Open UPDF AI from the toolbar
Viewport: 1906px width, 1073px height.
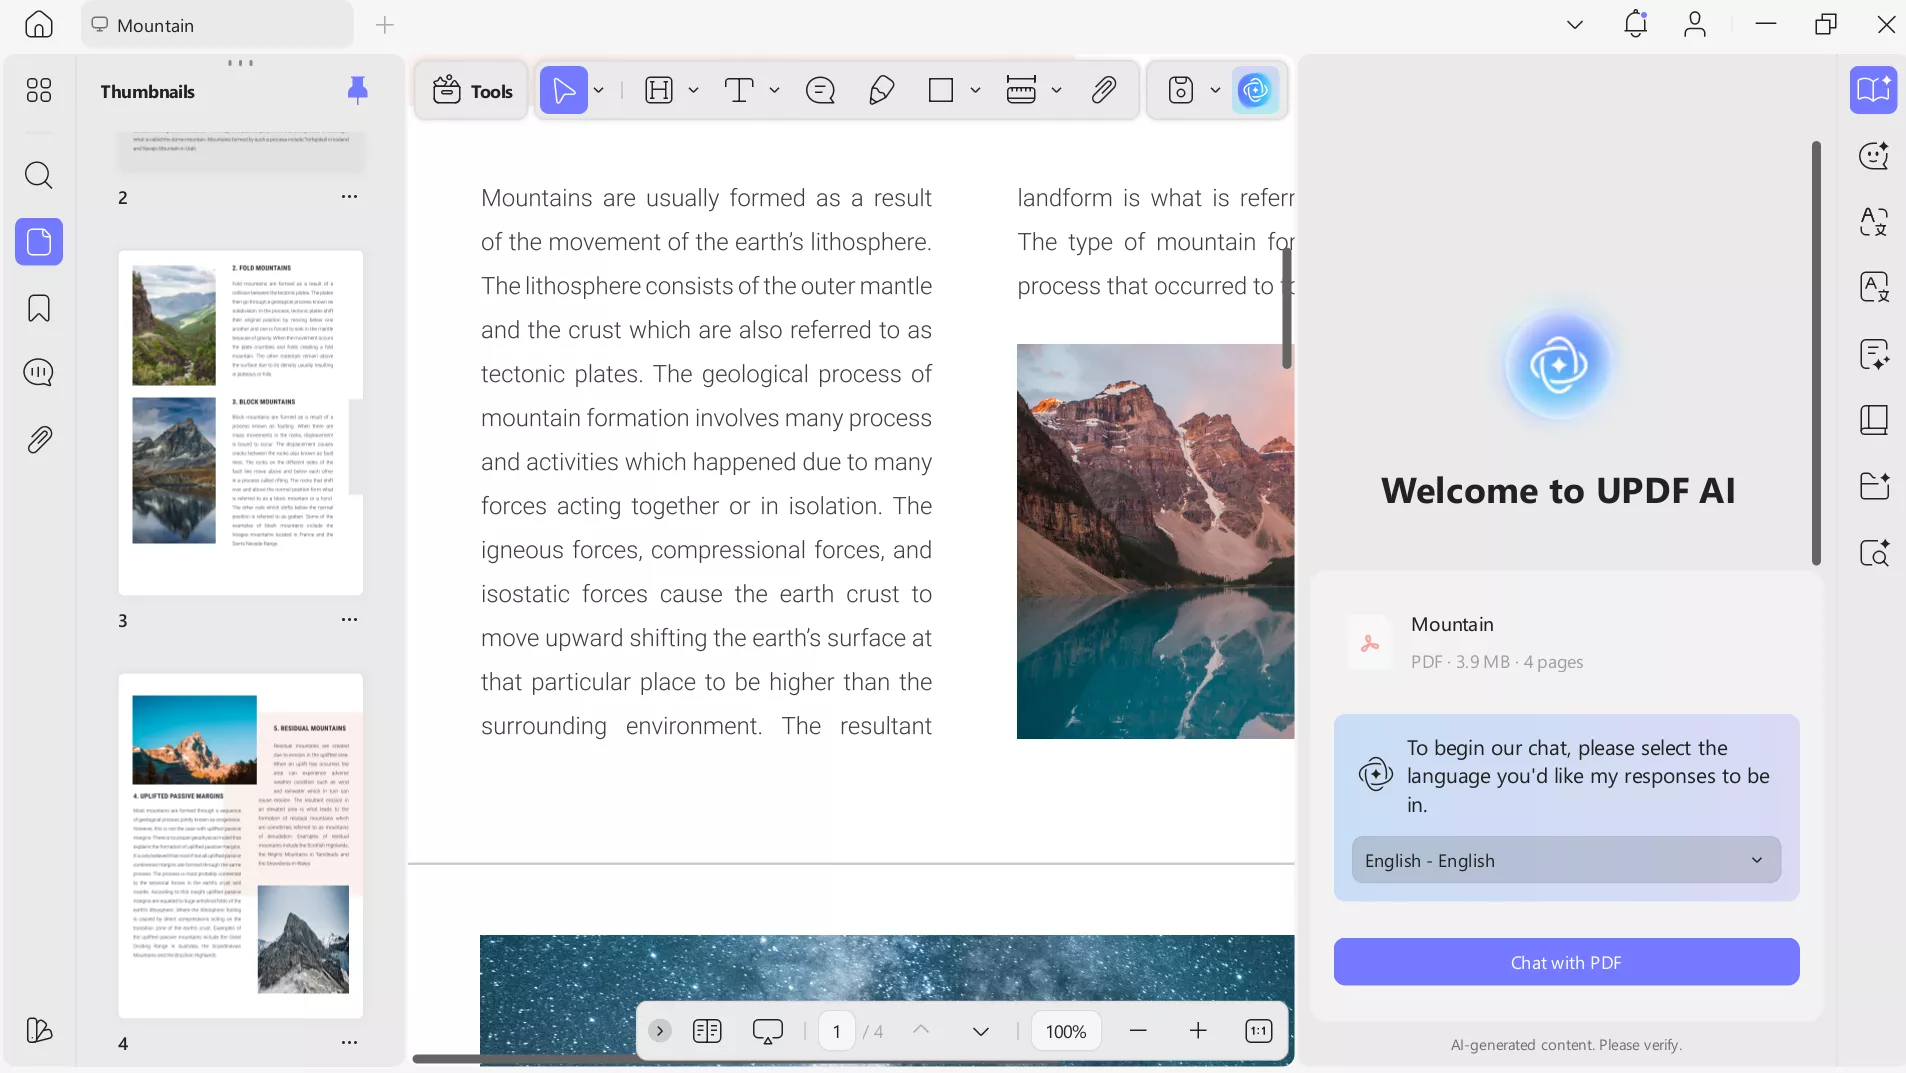coord(1255,91)
